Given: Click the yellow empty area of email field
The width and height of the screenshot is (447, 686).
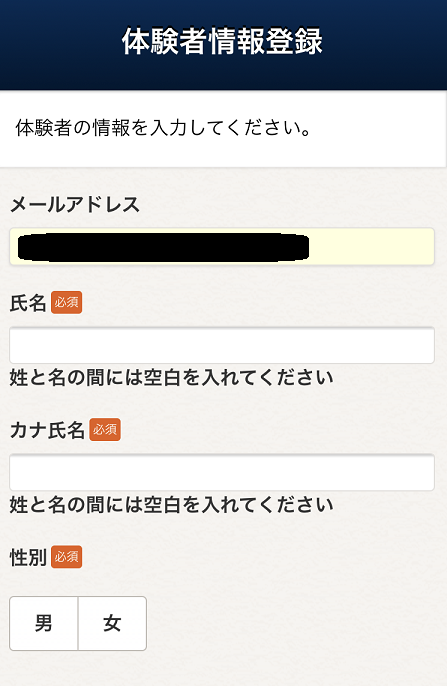Looking at the screenshot, I should [371, 247].
